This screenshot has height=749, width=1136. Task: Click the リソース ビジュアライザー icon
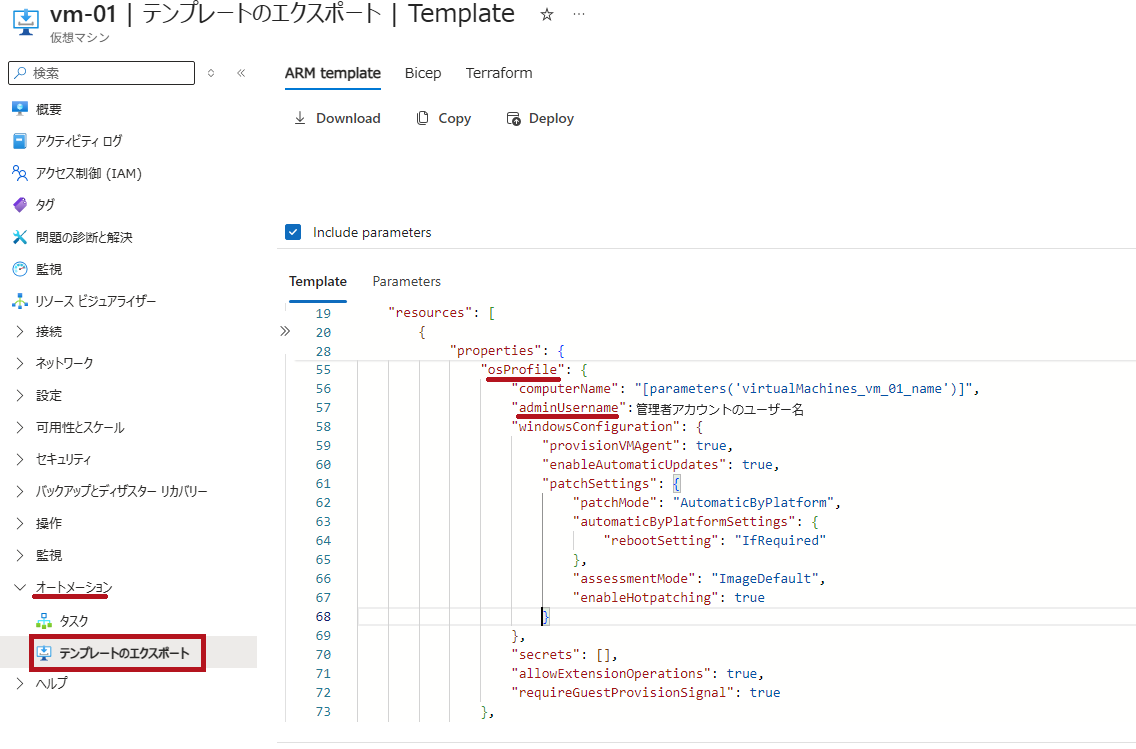tap(20, 301)
